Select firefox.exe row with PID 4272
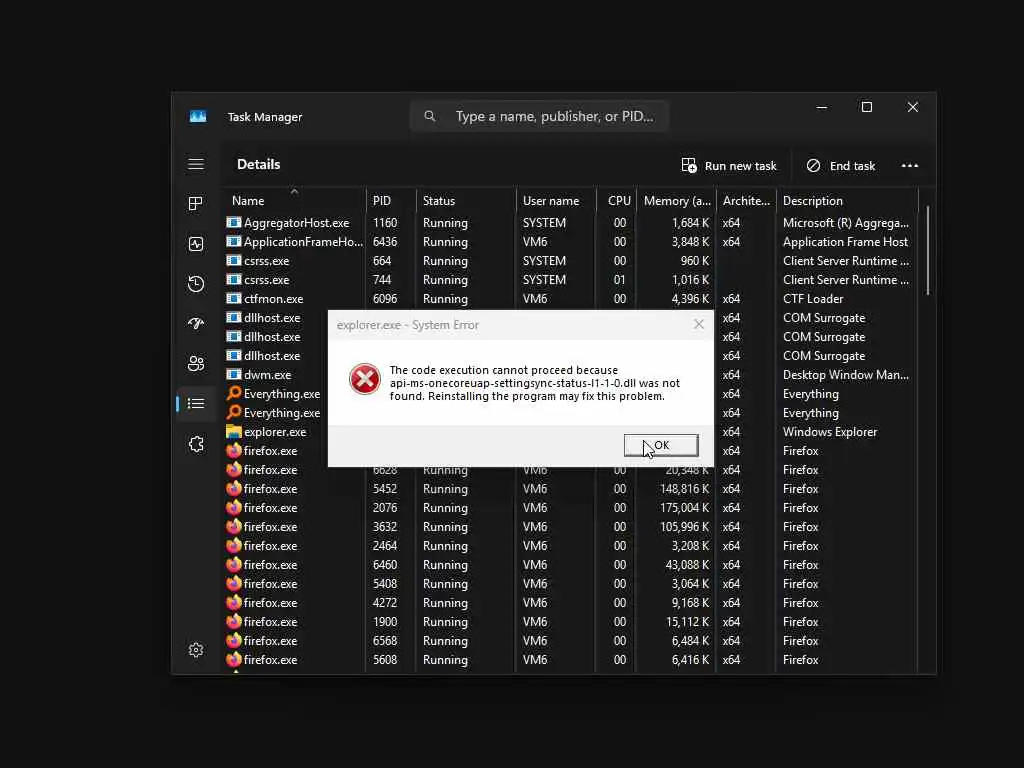 click(x=571, y=602)
